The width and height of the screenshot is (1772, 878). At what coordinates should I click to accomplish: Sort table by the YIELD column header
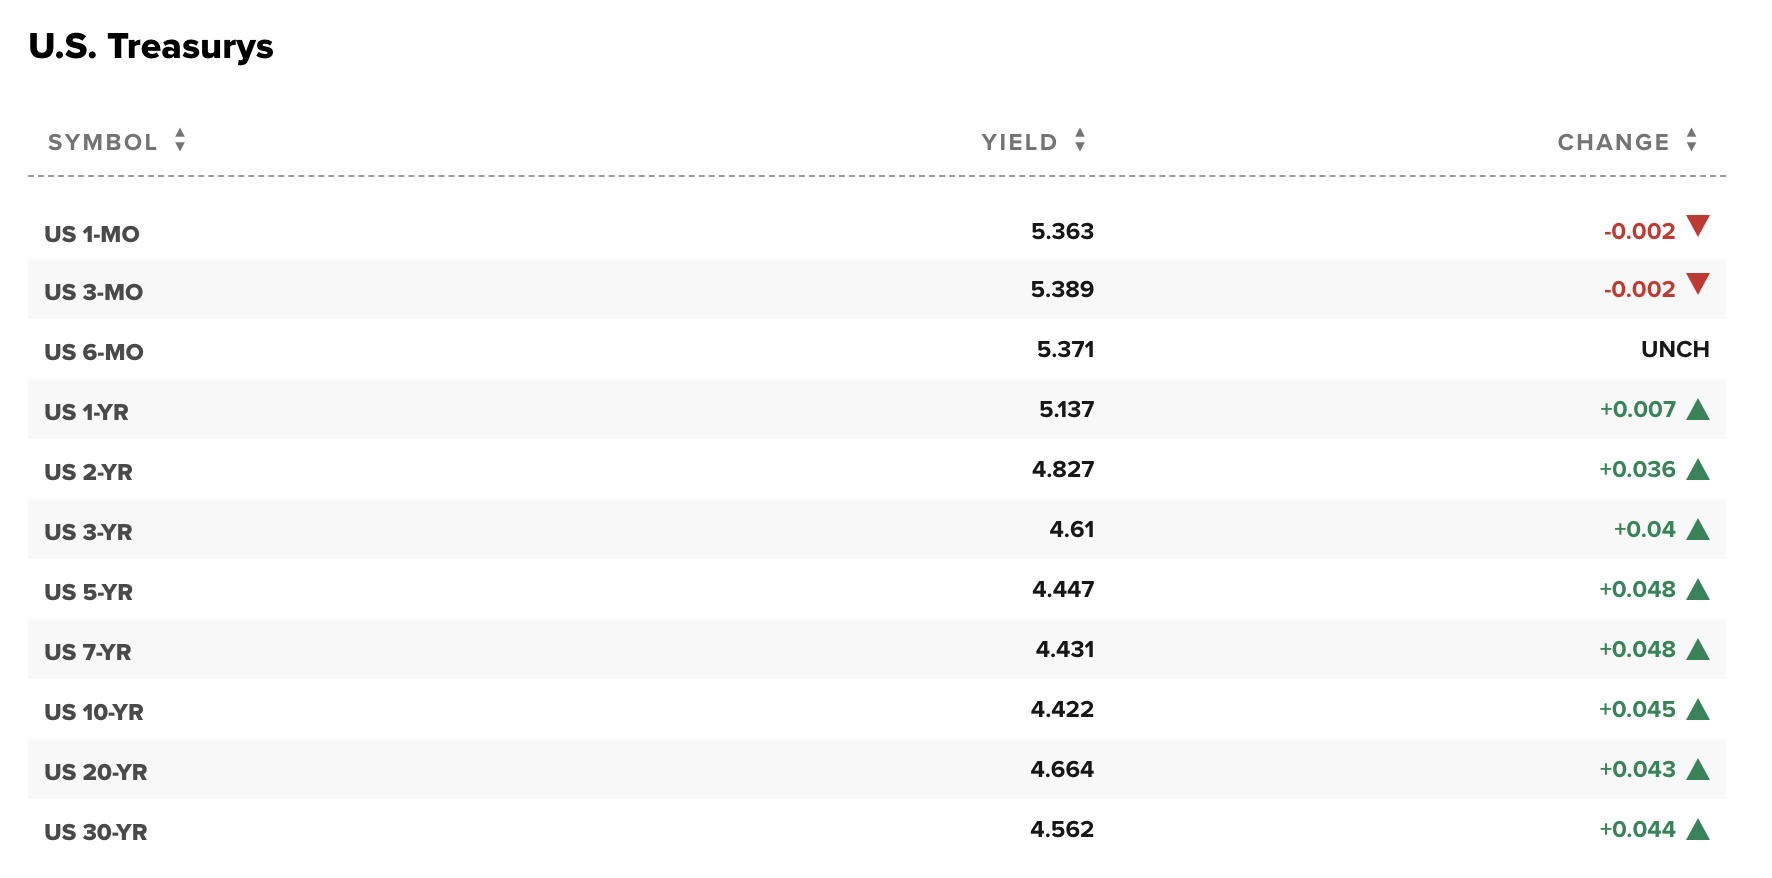[x=1019, y=142]
